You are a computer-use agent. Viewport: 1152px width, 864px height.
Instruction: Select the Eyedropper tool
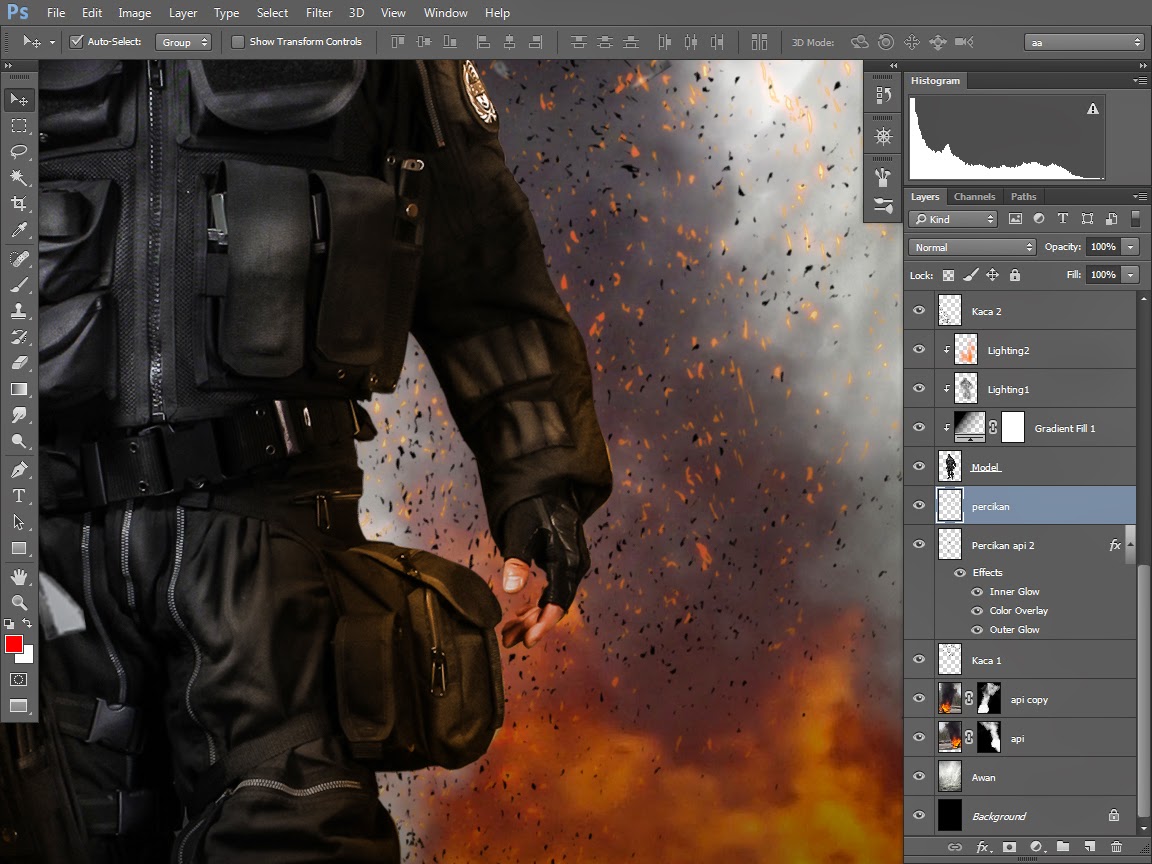click(x=19, y=231)
